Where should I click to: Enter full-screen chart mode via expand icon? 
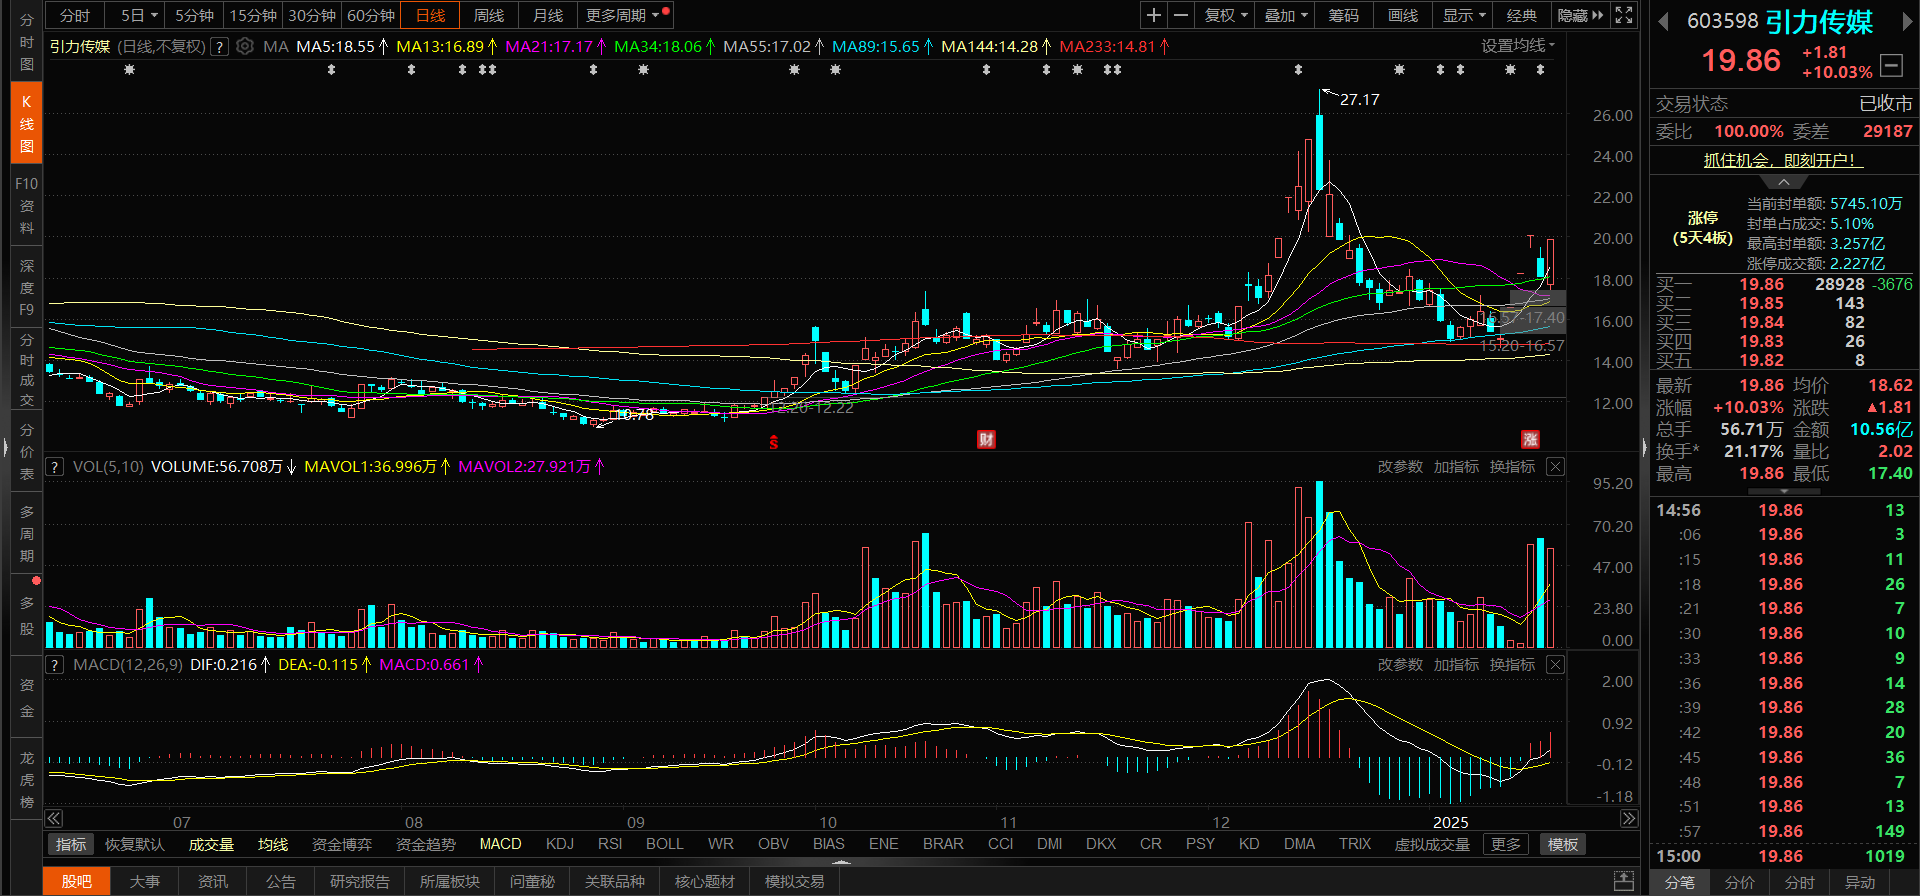[1624, 15]
